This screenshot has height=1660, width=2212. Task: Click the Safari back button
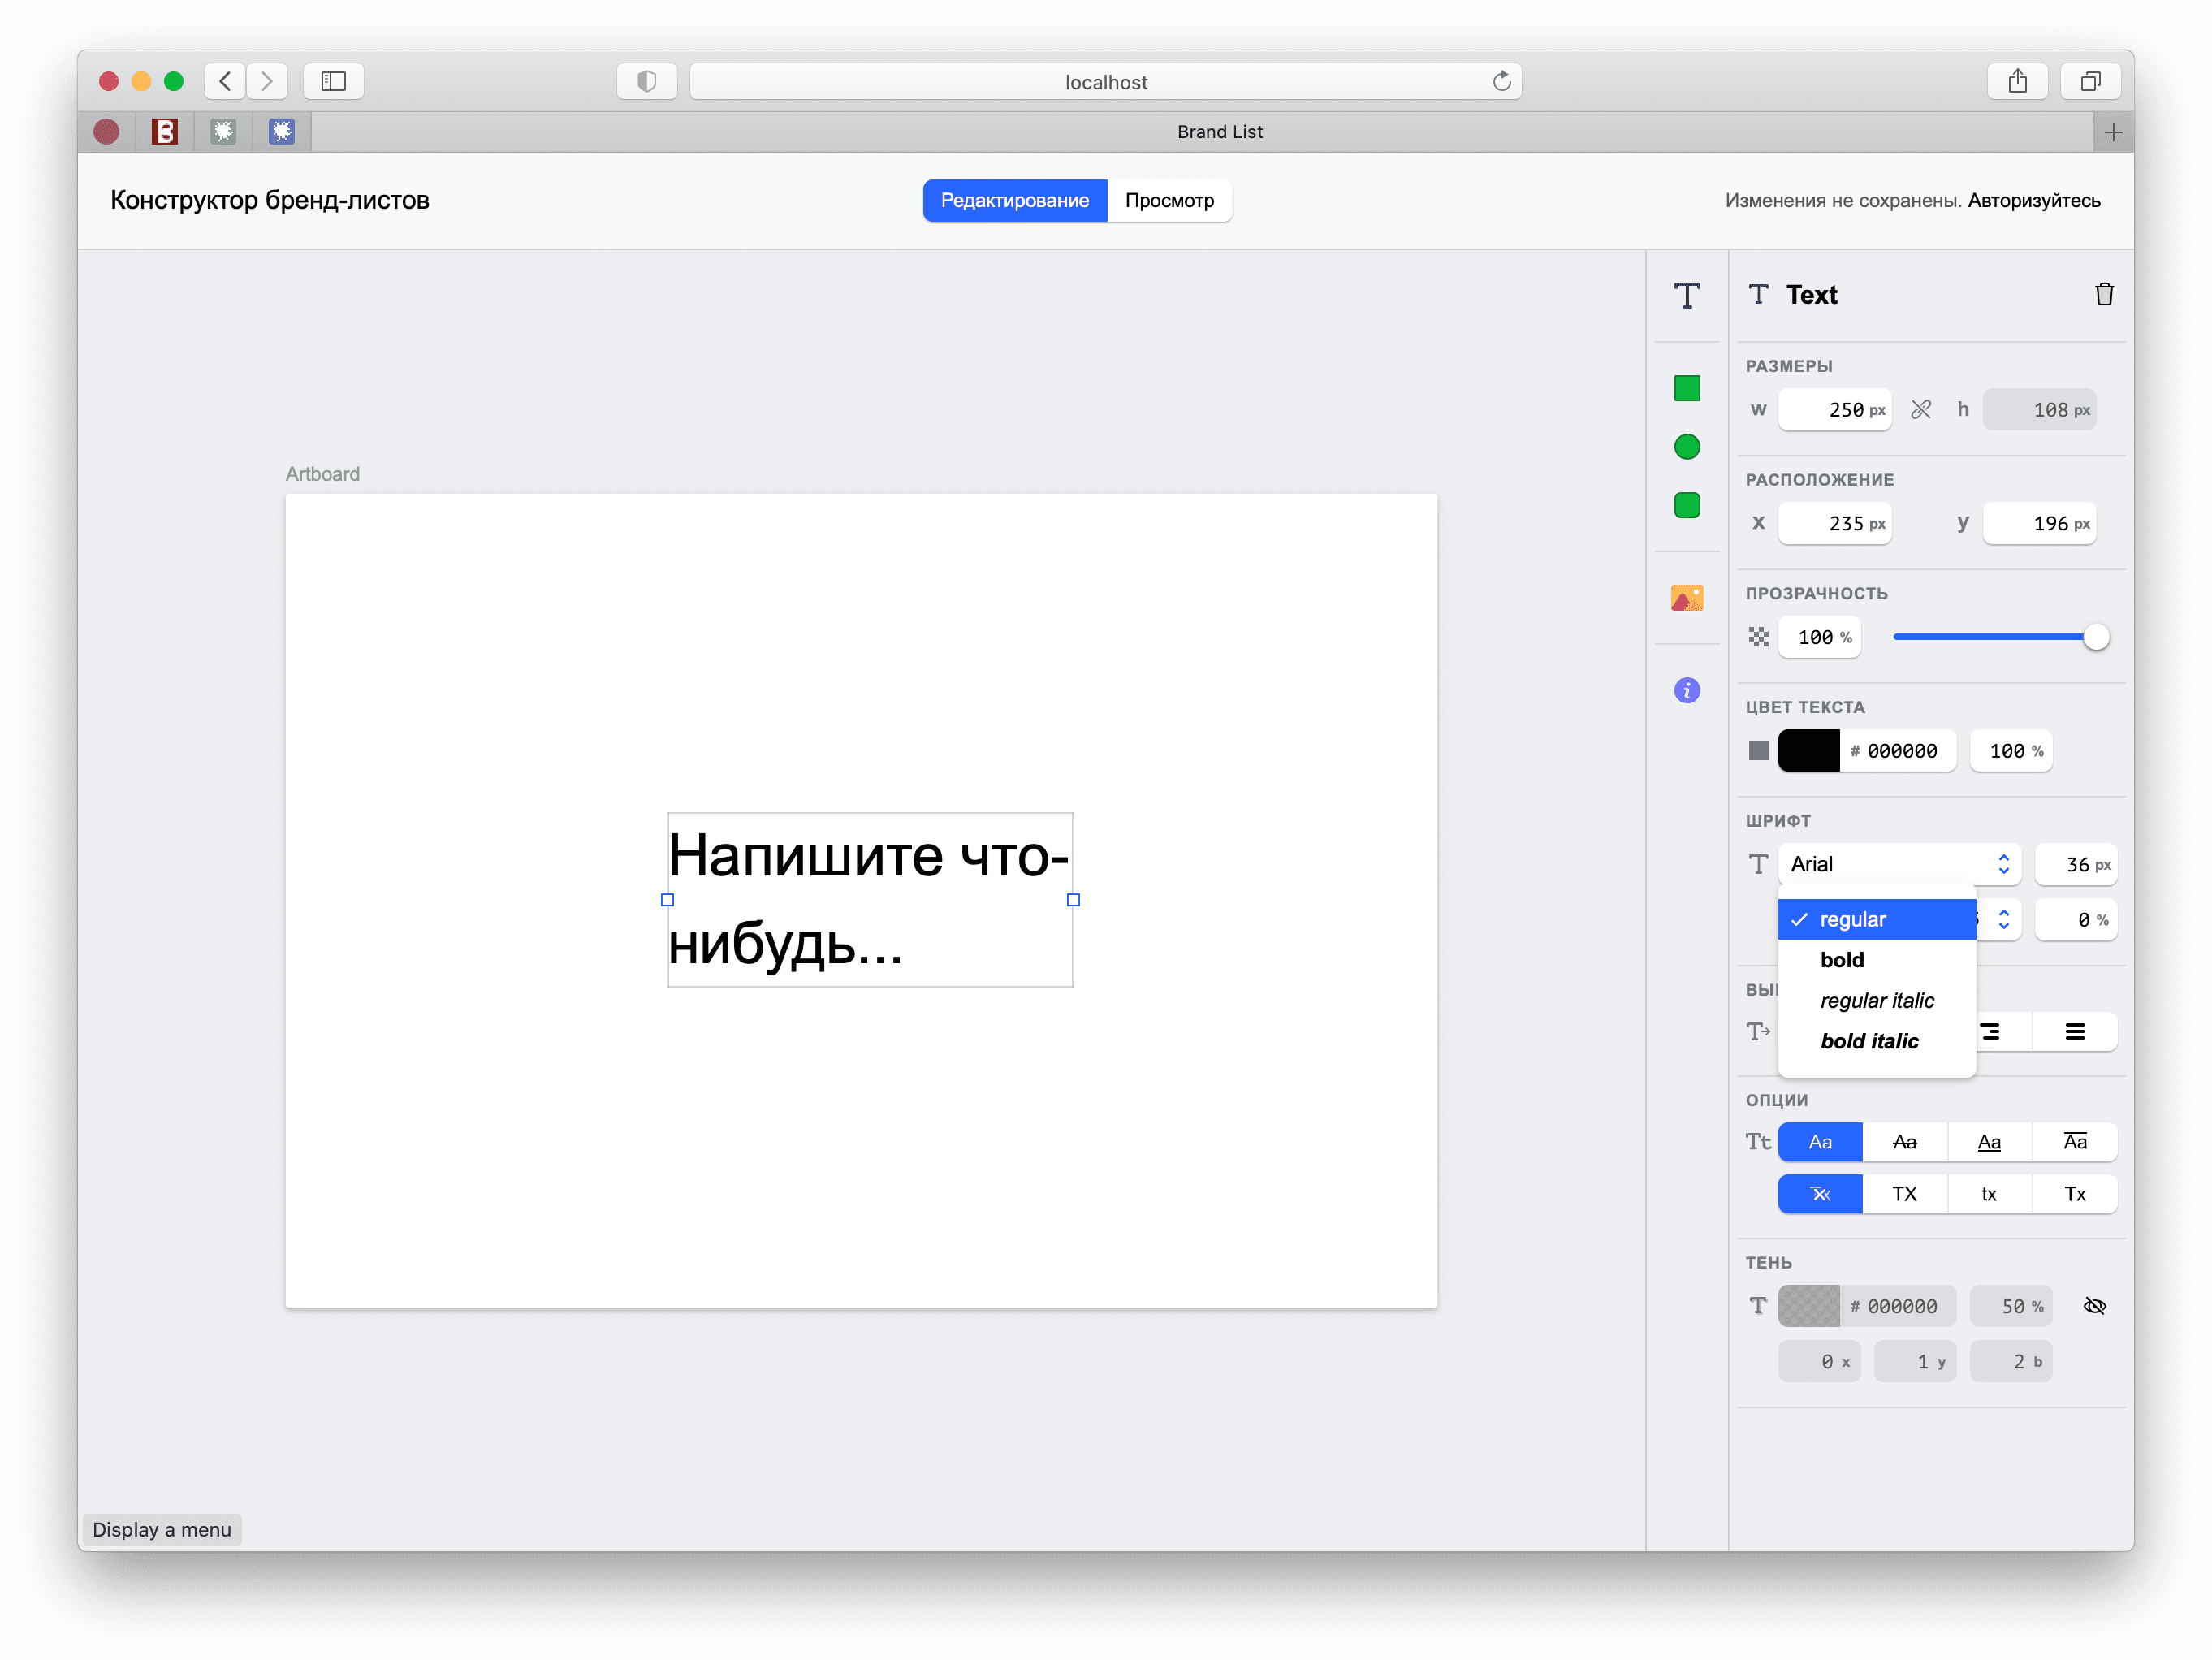tap(225, 81)
